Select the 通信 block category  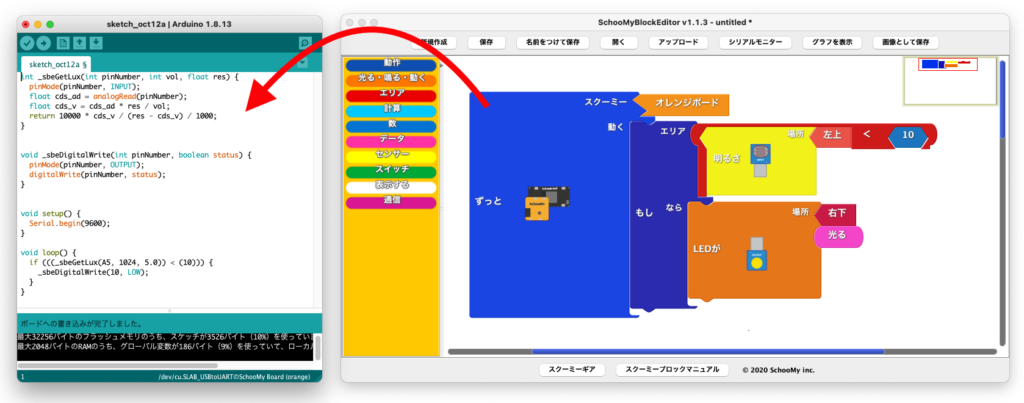click(391, 202)
